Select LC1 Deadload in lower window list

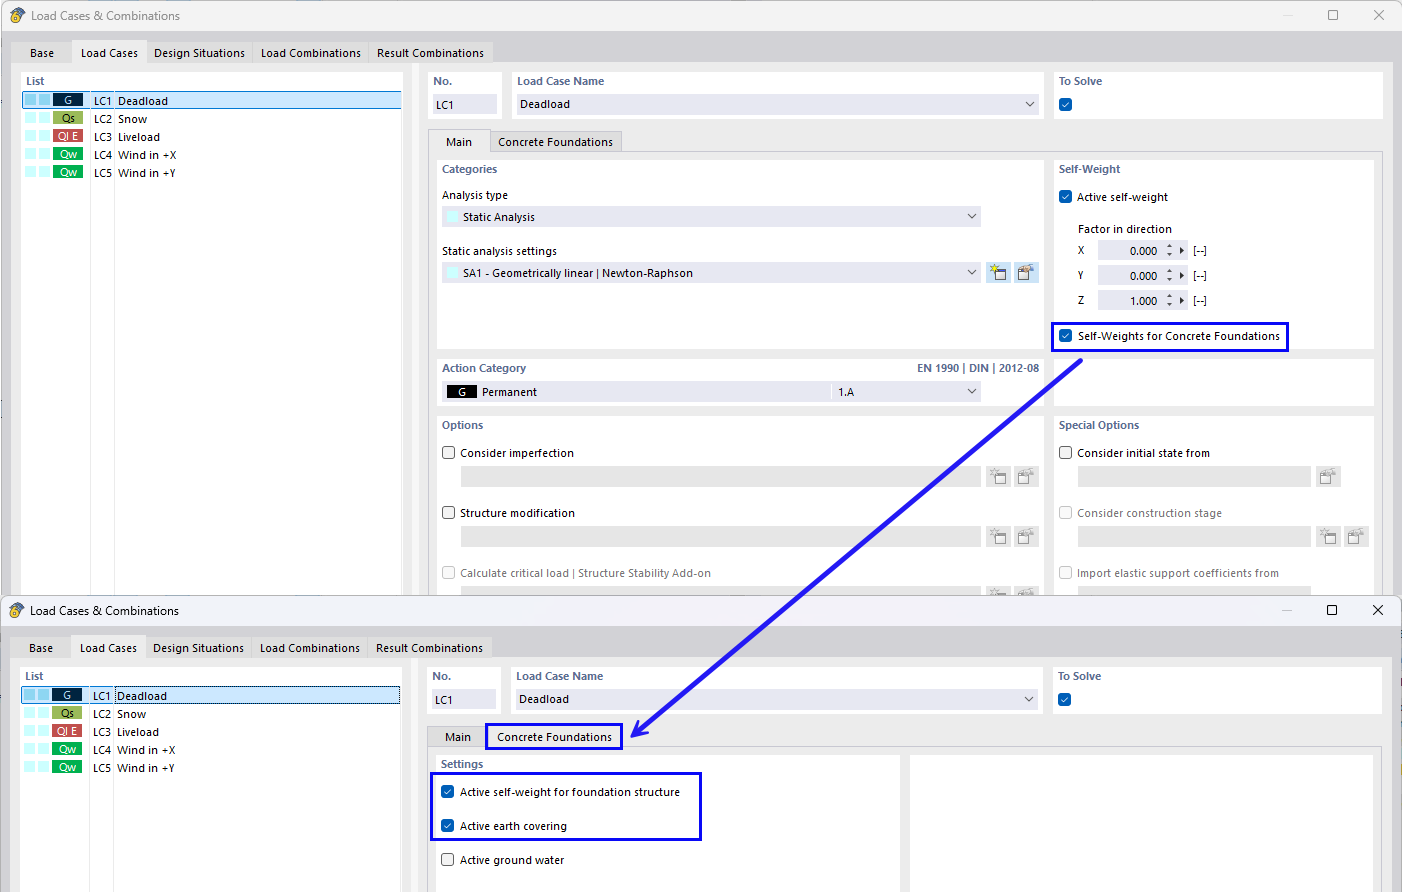pos(211,696)
